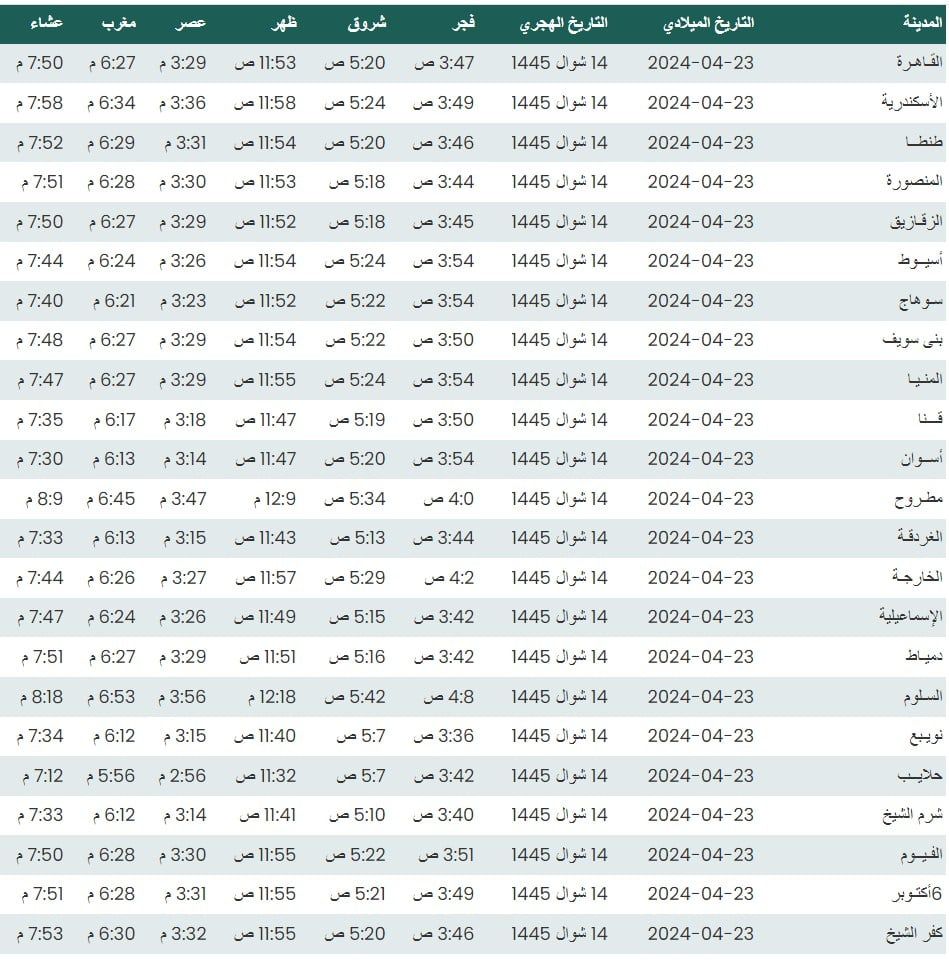
Task: Click the ظهر column header
Action: tap(284, 23)
